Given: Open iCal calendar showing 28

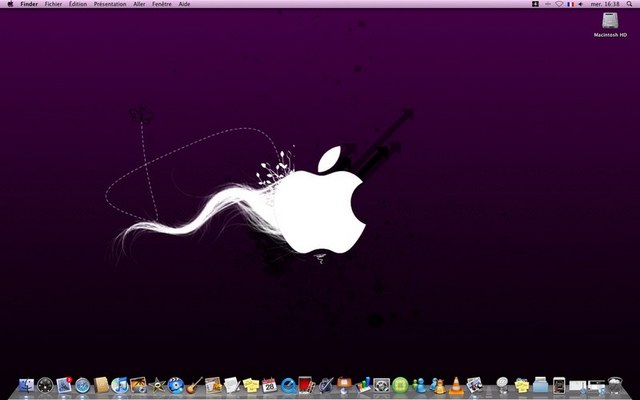Looking at the screenshot, I should [x=269, y=385].
